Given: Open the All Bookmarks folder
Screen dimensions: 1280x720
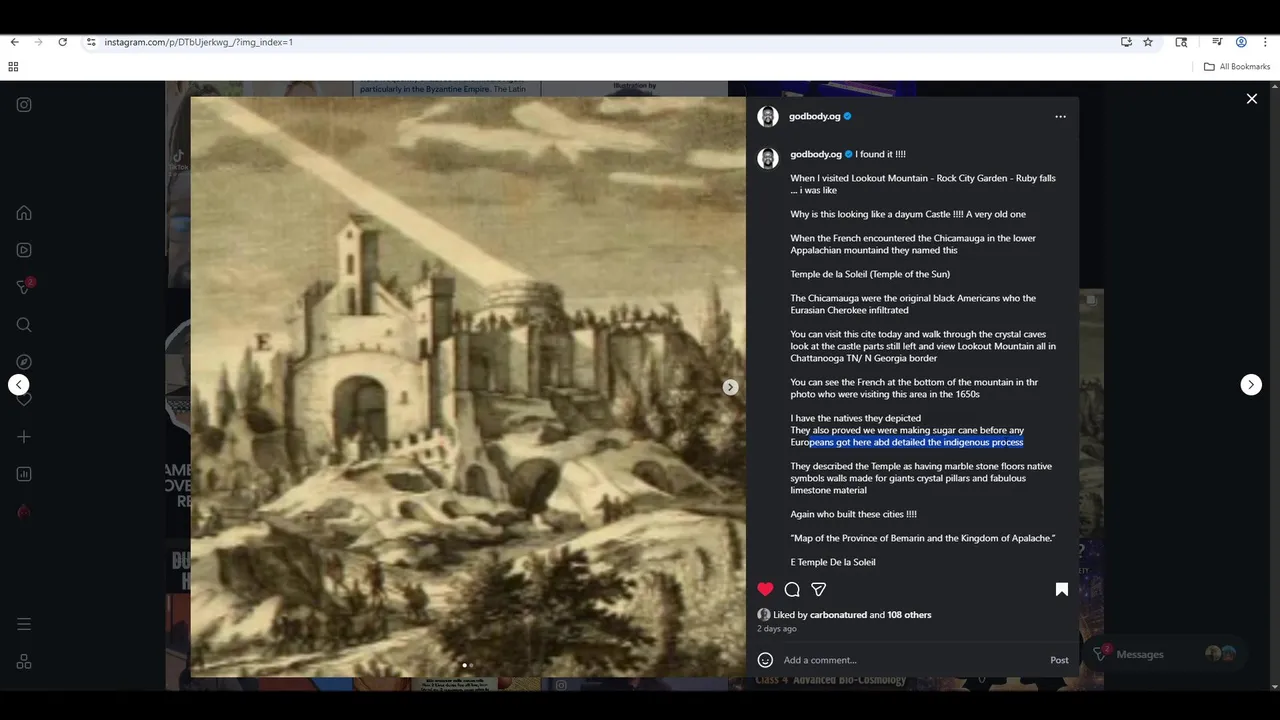Looking at the screenshot, I should 1237,67.
